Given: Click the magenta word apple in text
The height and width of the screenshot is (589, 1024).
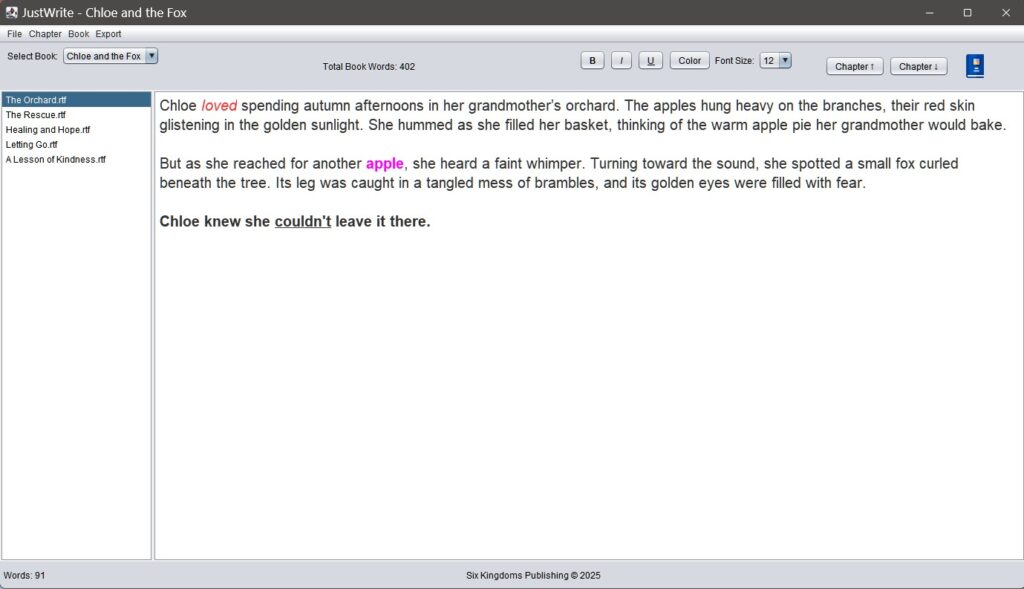Looking at the screenshot, I should click(384, 164).
